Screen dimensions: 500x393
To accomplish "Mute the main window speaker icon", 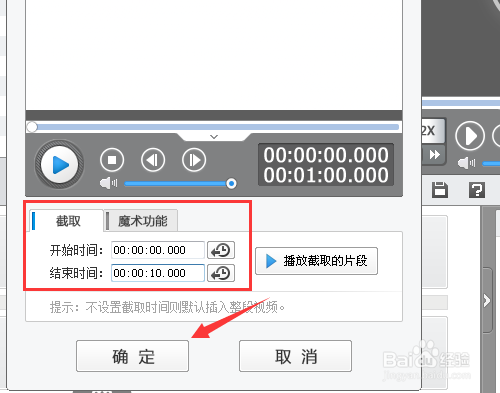I will coord(466,163).
